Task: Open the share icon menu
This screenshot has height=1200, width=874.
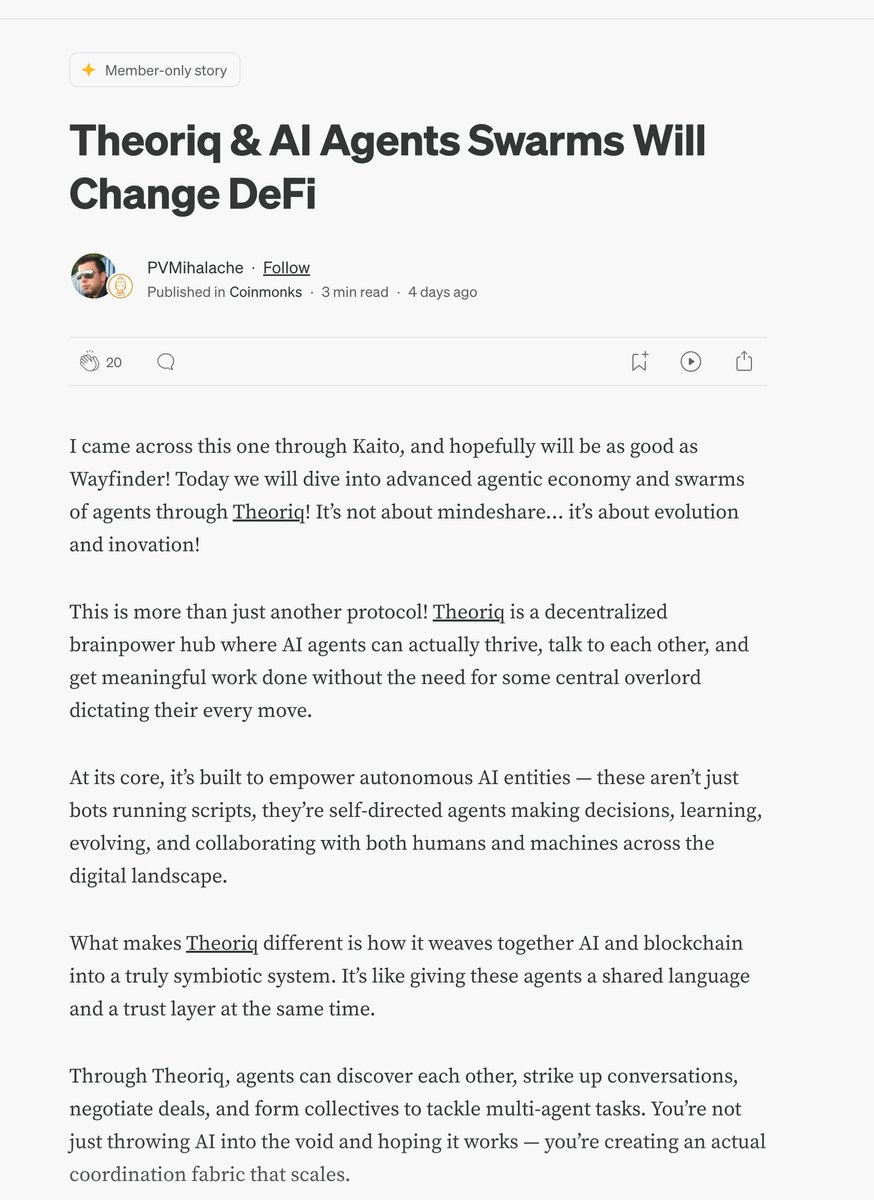Action: point(744,362)
